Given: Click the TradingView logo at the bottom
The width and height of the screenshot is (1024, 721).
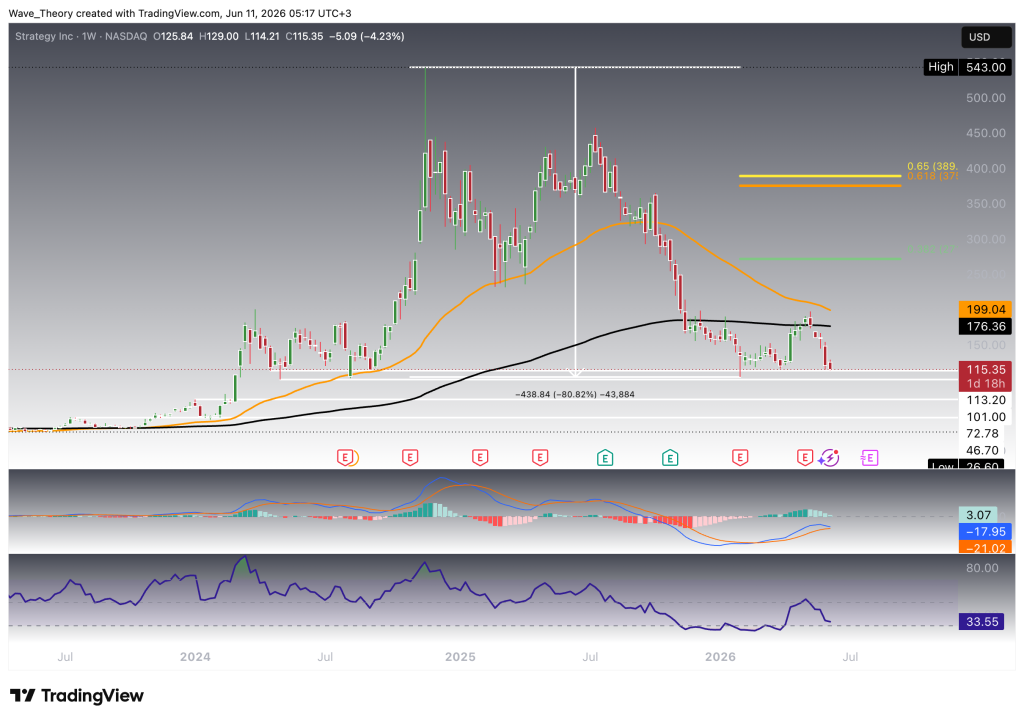Looking at the screenshot, I should [76, 696].
